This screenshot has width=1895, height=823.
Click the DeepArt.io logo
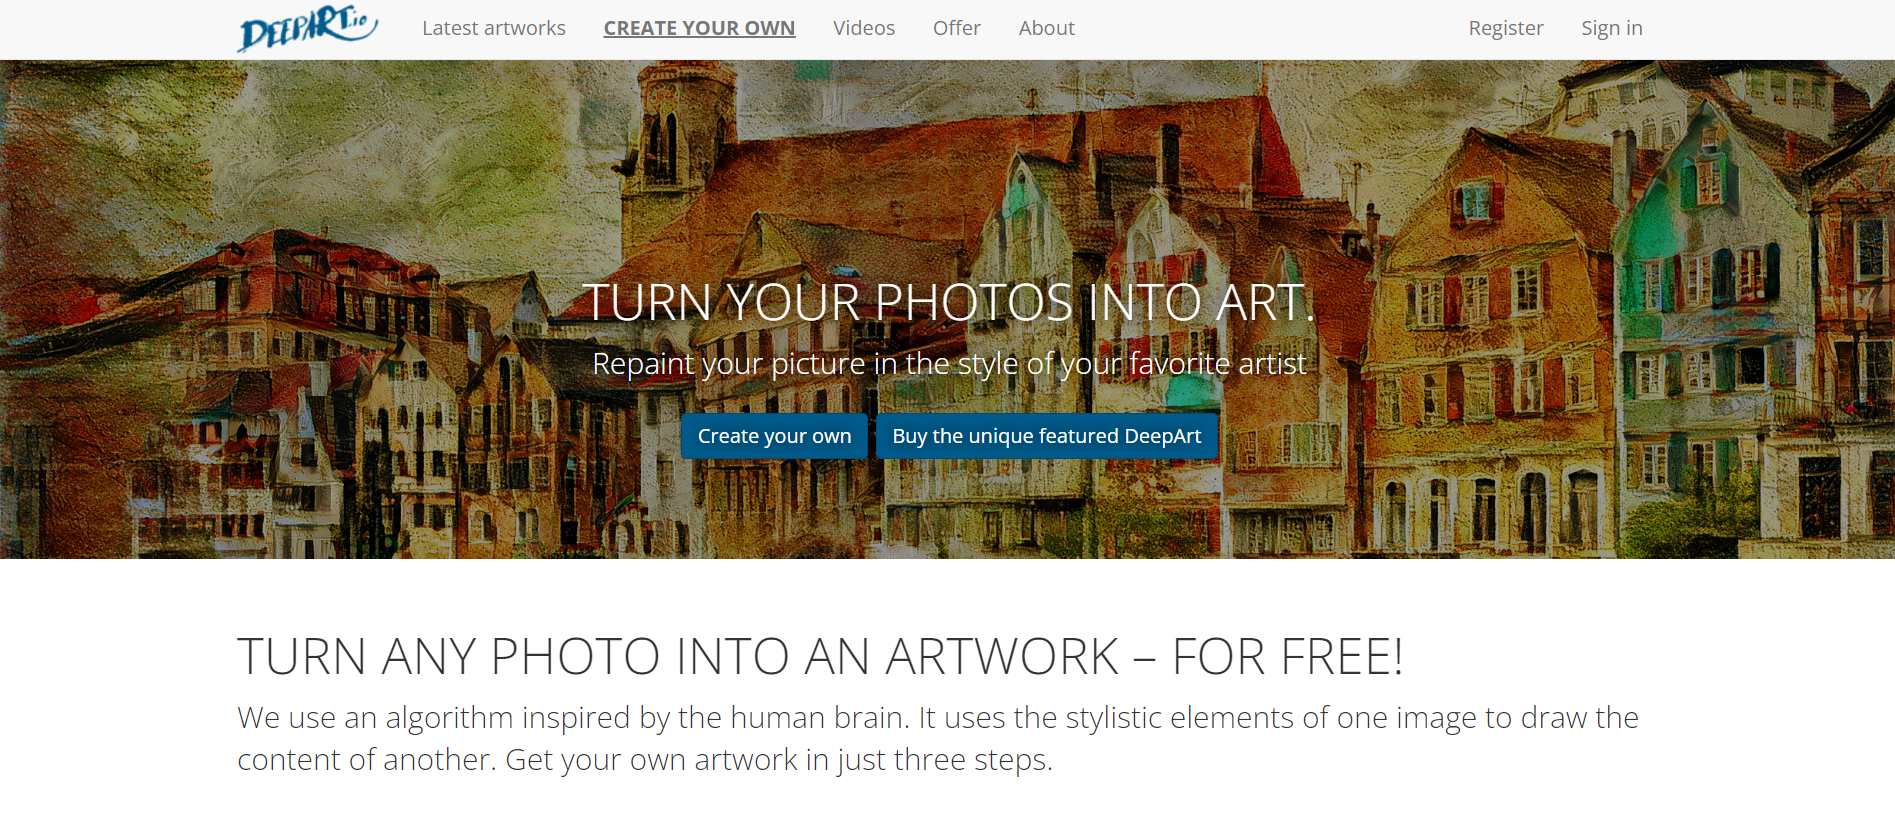pos(308,28)
